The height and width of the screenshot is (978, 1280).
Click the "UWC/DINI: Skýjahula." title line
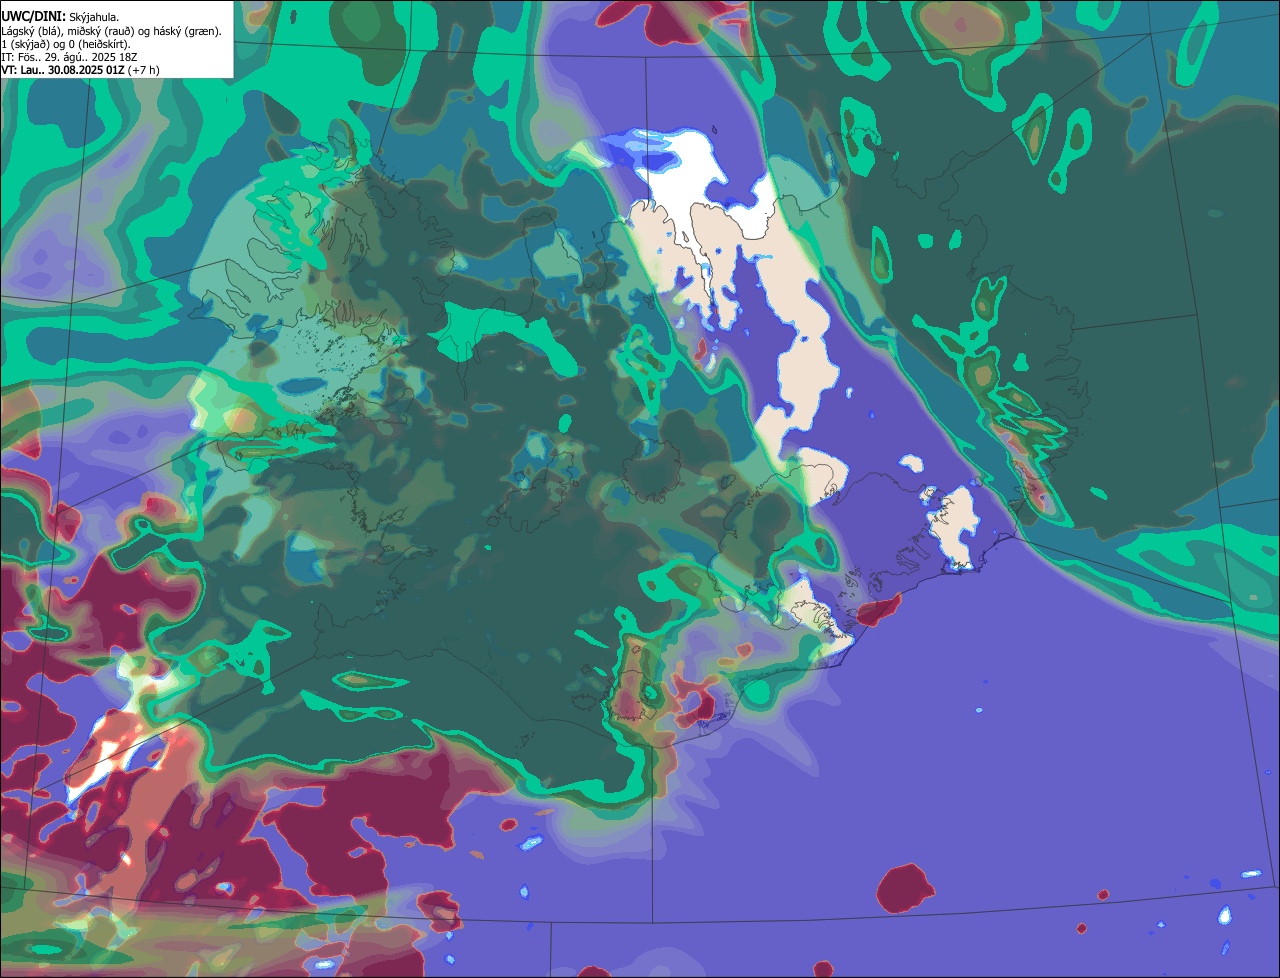[x=61, y=17]
